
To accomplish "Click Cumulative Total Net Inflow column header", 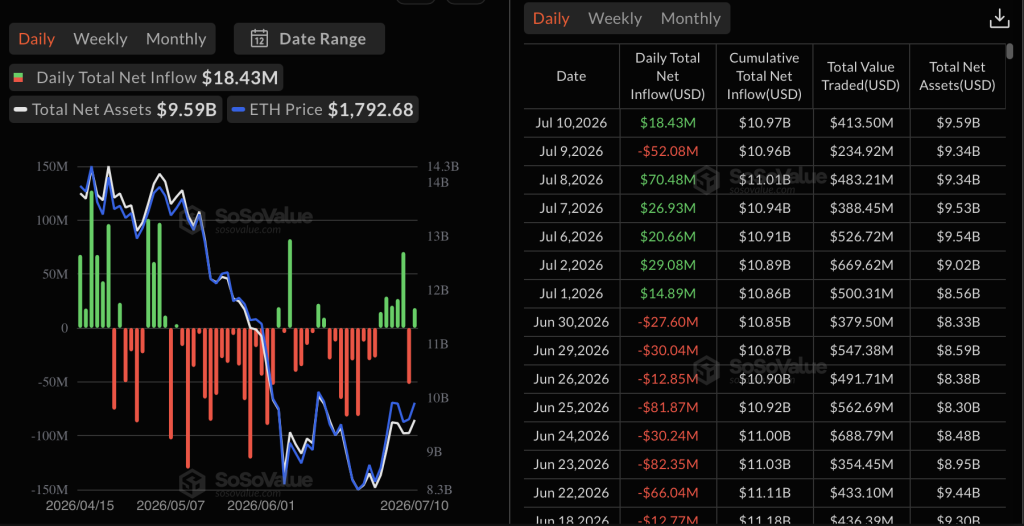I will pos(765,76).
